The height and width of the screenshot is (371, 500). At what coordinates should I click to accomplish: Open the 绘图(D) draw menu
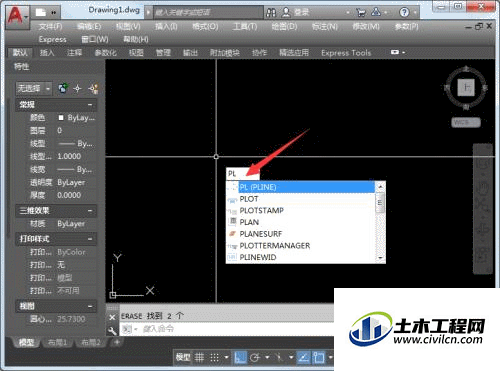click(x=284, y=26)
